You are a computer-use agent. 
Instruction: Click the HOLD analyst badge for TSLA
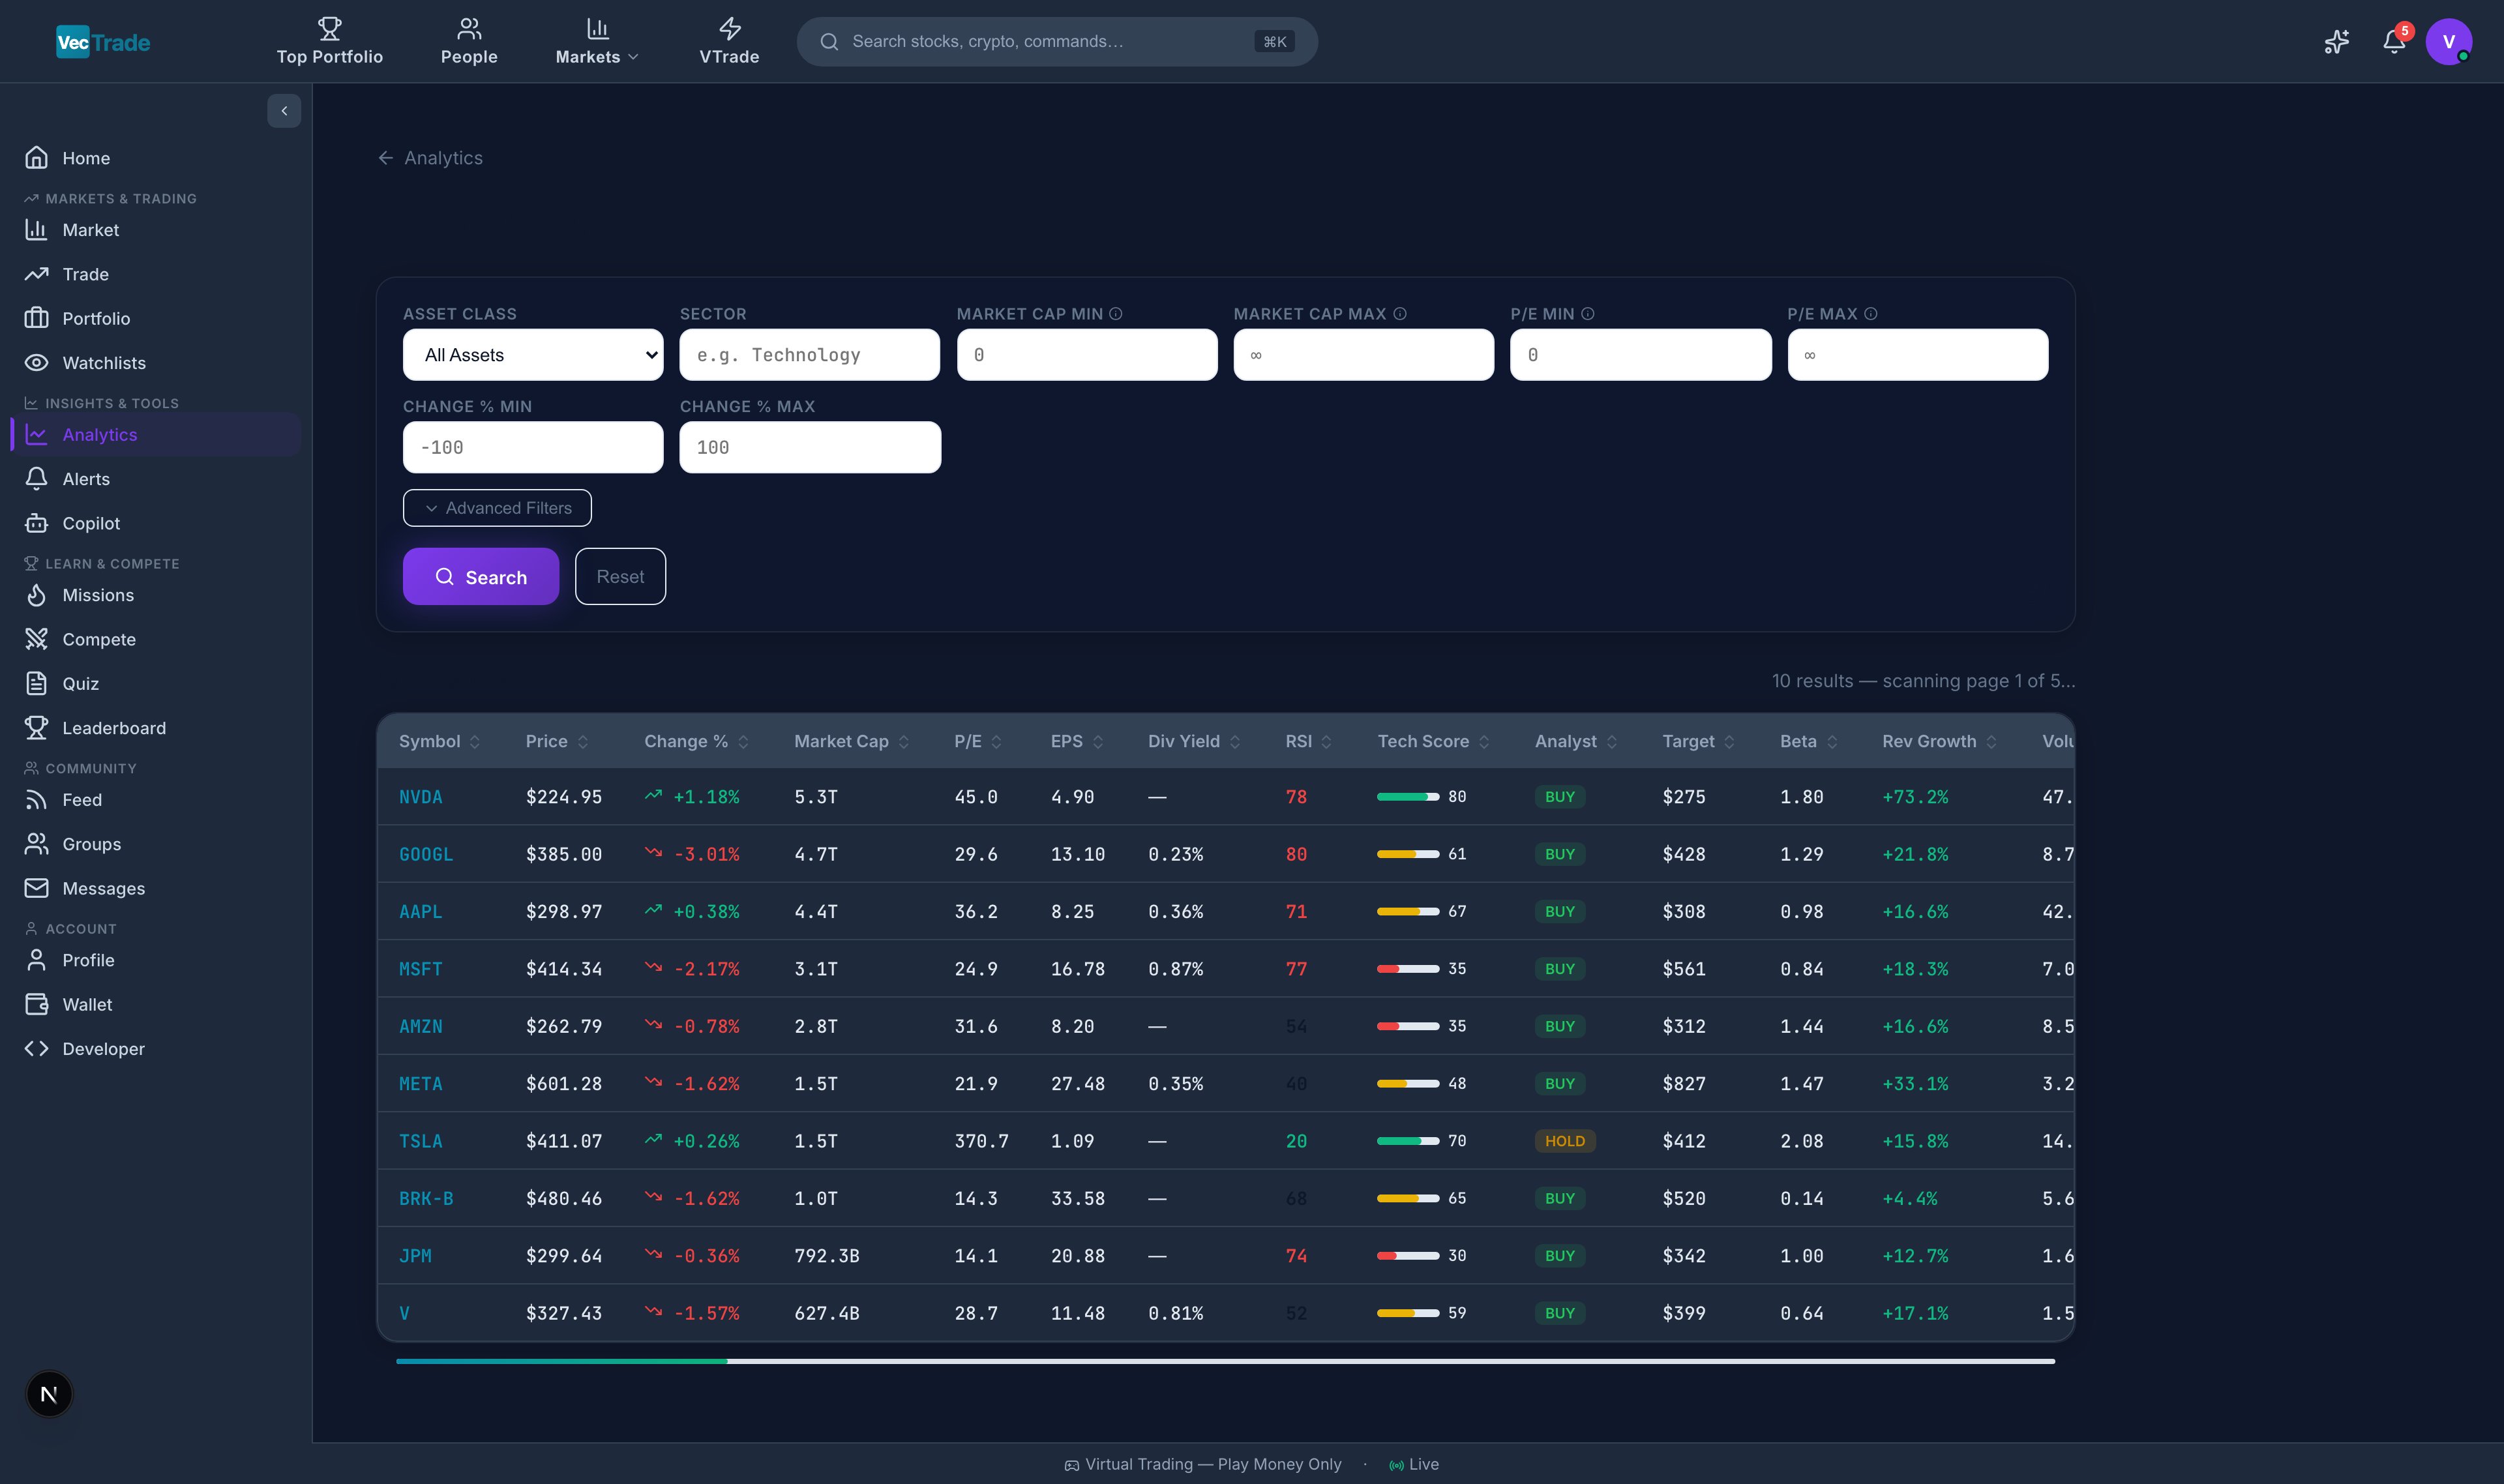tap(1565, 1141)
